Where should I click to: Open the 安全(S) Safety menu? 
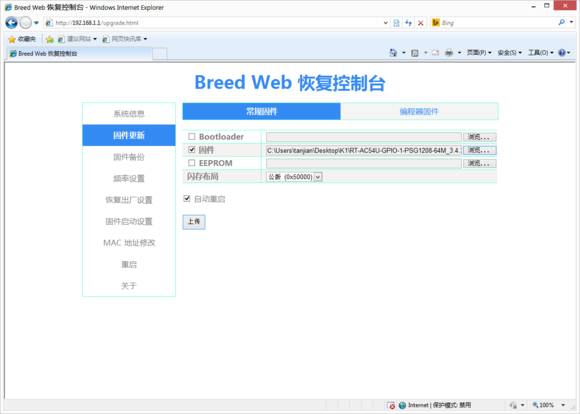509,53
